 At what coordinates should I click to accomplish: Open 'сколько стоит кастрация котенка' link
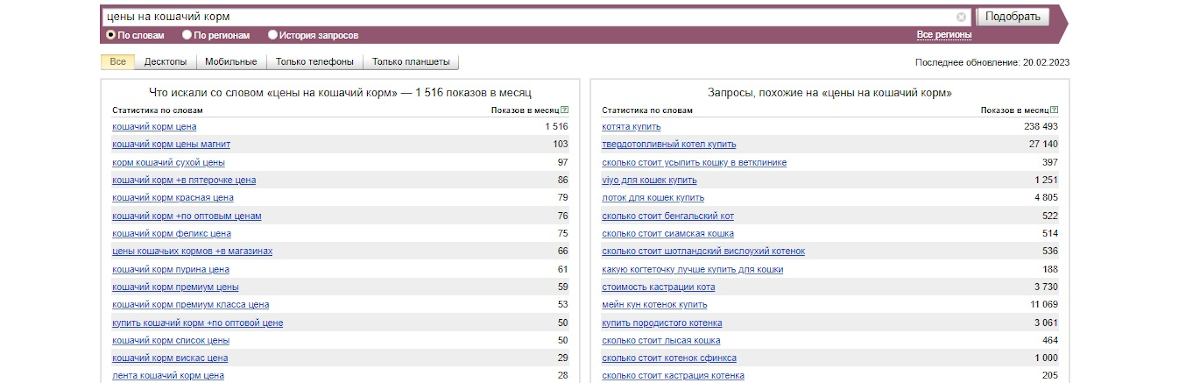673,375
